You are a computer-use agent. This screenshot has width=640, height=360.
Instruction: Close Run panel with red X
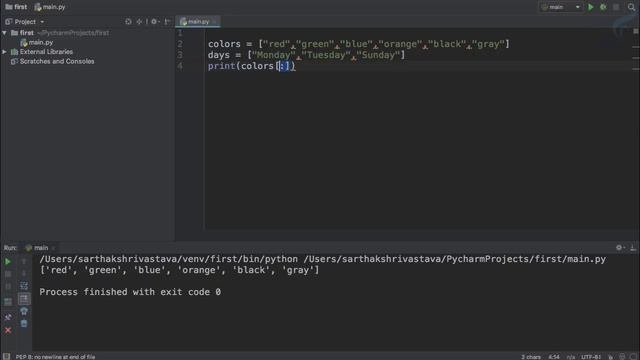coord(8,330)
